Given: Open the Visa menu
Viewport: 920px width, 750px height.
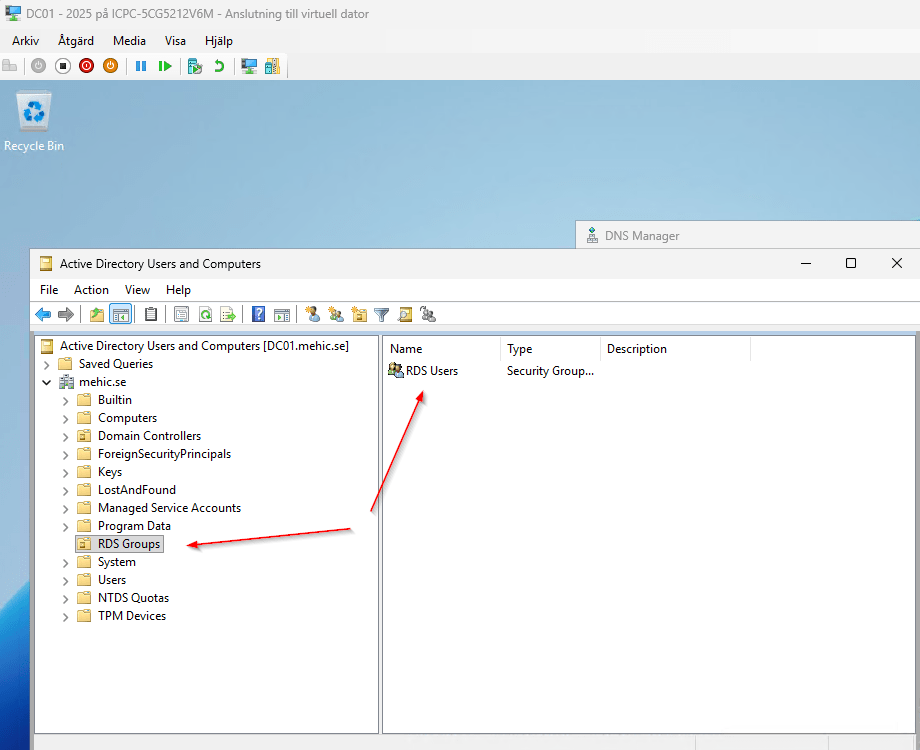Looking at the screenshot, I should pyautogui.click(x=175, y=41).
